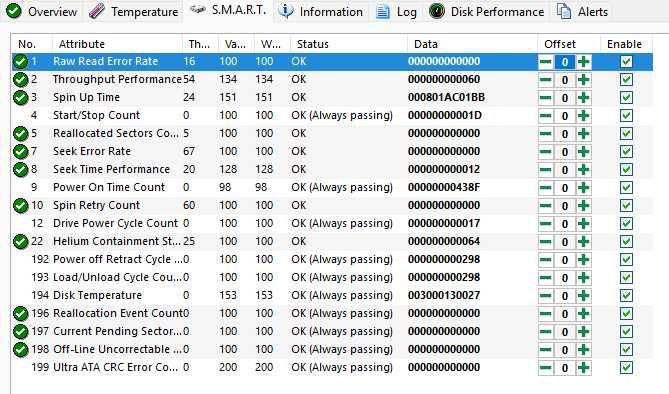Sort by the Status column header
Screen dimensions: 669x394
349,44
